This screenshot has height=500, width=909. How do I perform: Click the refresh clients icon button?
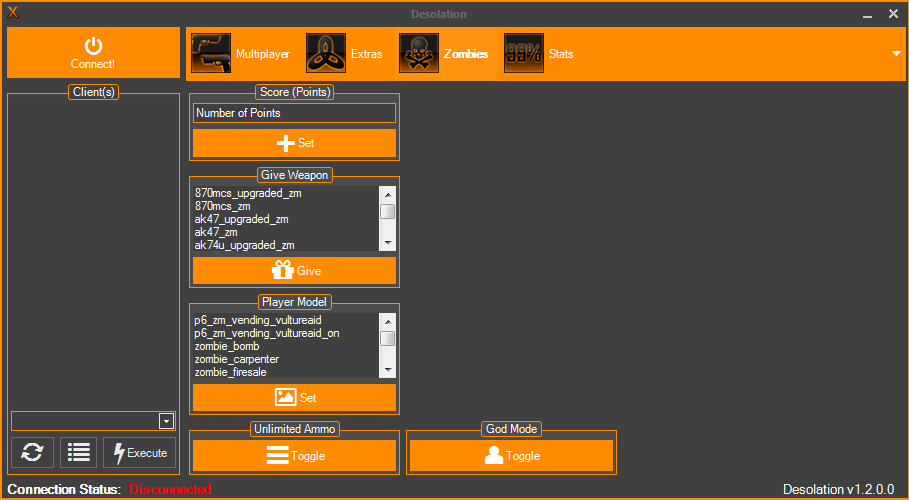point(32,453)
